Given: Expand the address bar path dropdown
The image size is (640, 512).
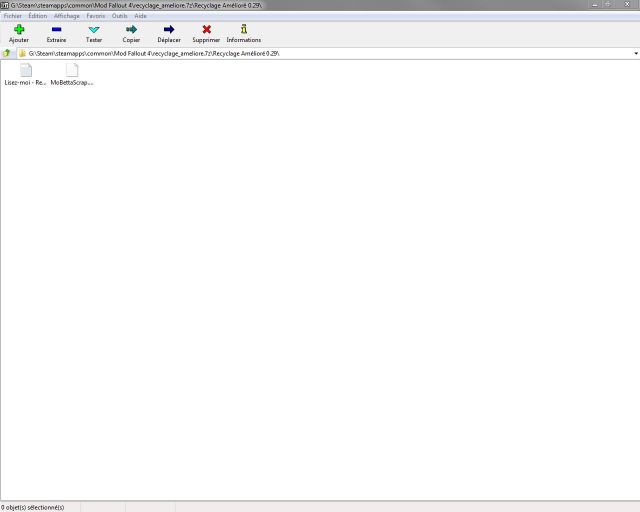Looking at the screenshot, I should (636, 53).
